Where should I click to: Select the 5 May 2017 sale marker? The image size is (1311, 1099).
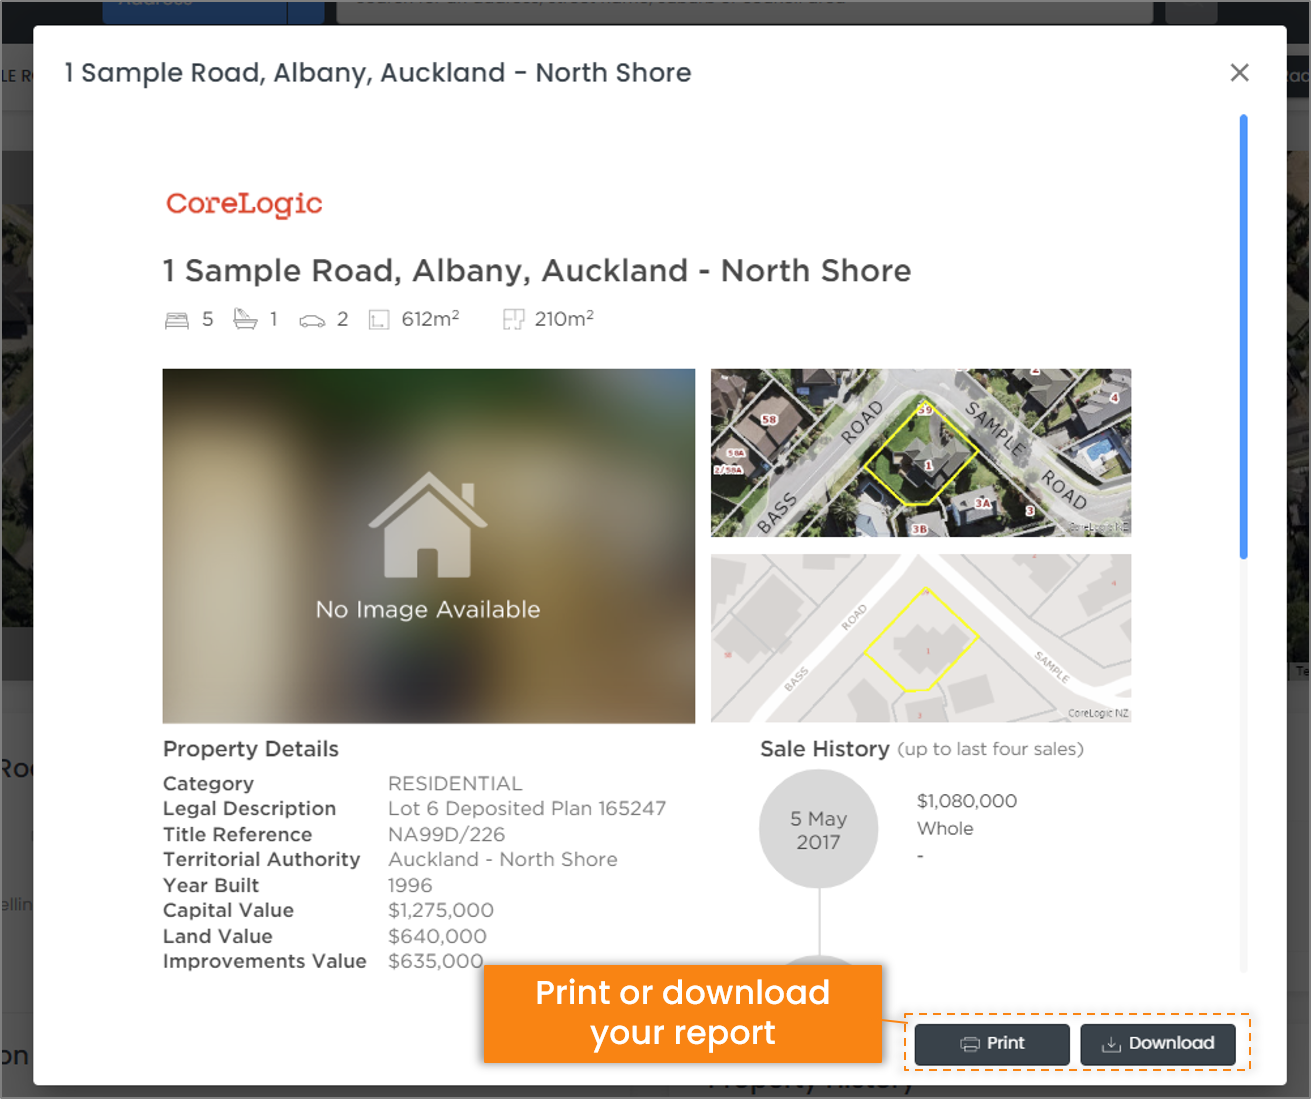pos(819,829)
